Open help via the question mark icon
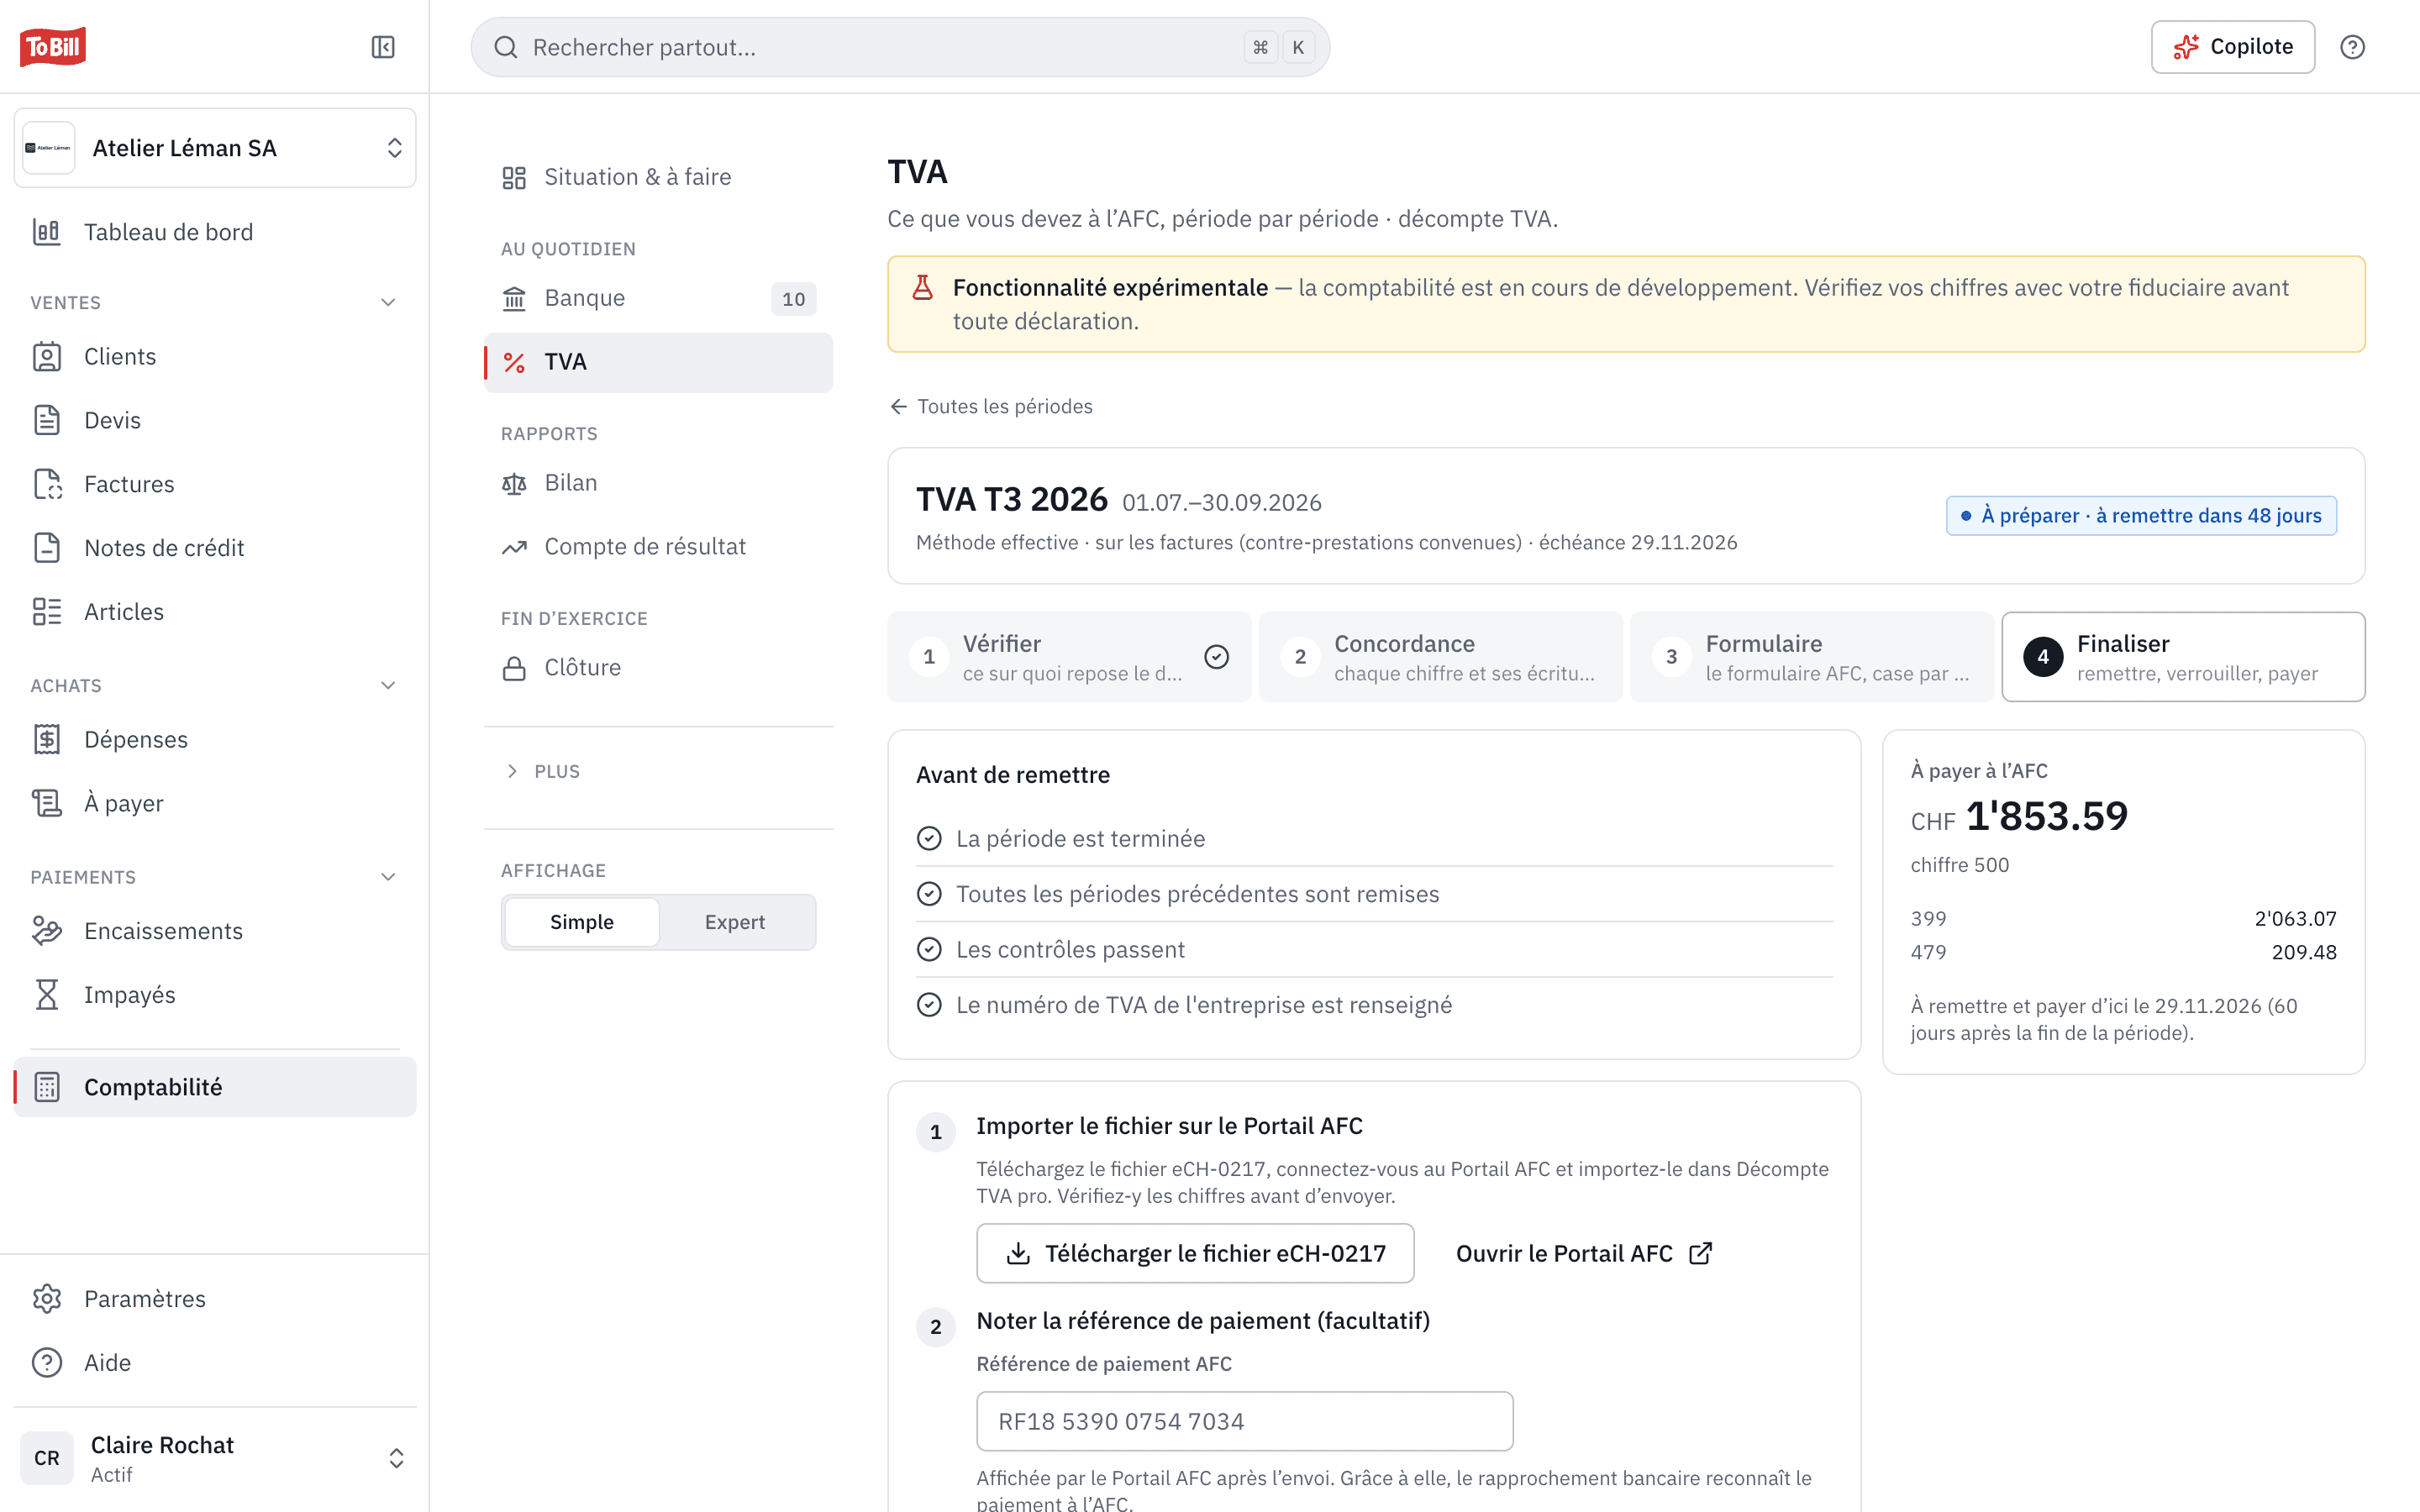 pyautogui.click(x=2352, y=47)
